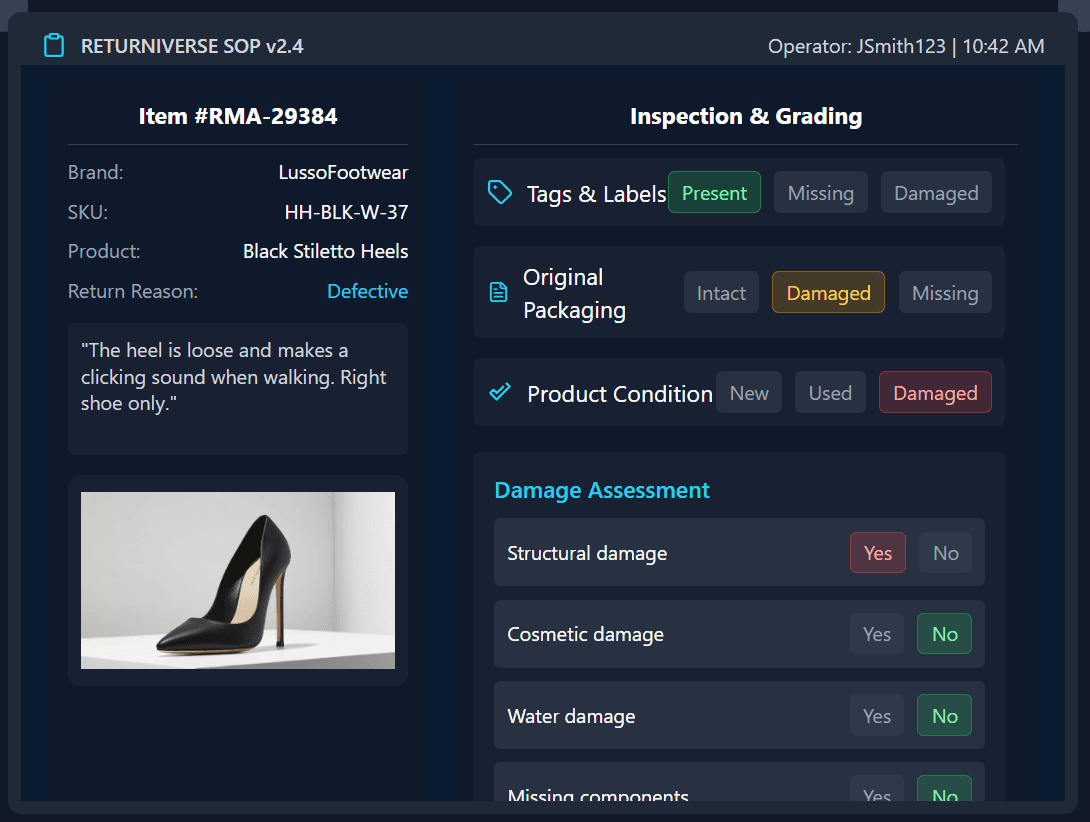Click Damaged under Product Condition
This screenshot has height=822, width=1090.
point(935,392)
